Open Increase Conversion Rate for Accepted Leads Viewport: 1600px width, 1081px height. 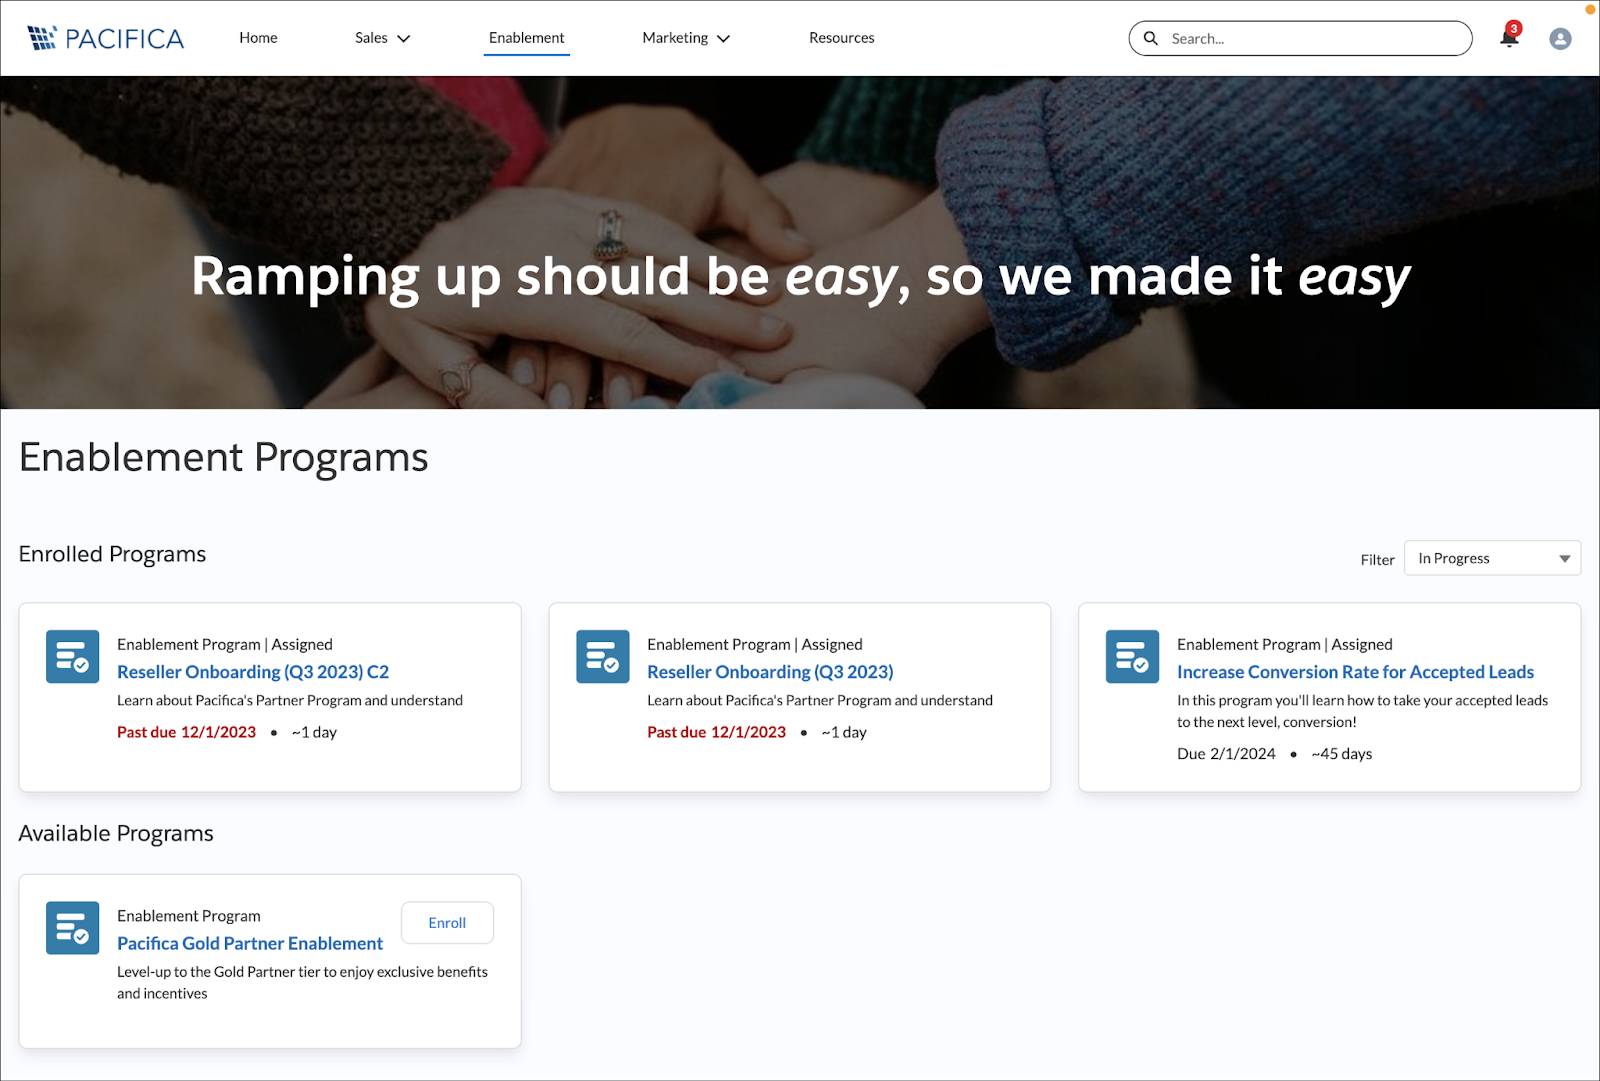[x=1355, y=672]
